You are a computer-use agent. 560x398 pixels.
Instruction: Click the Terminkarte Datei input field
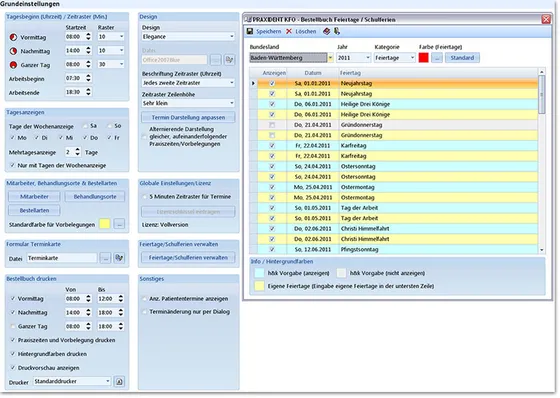click(62, 258)
